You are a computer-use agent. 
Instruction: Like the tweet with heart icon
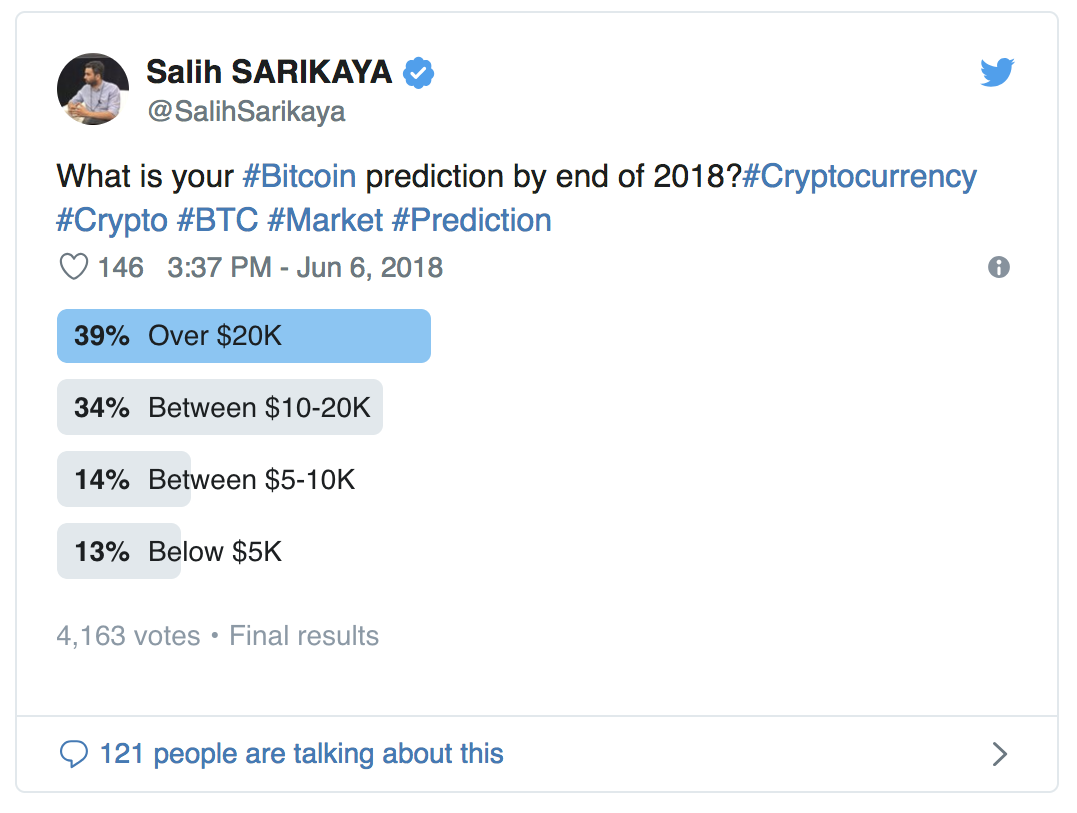click(x=74, y=268)
